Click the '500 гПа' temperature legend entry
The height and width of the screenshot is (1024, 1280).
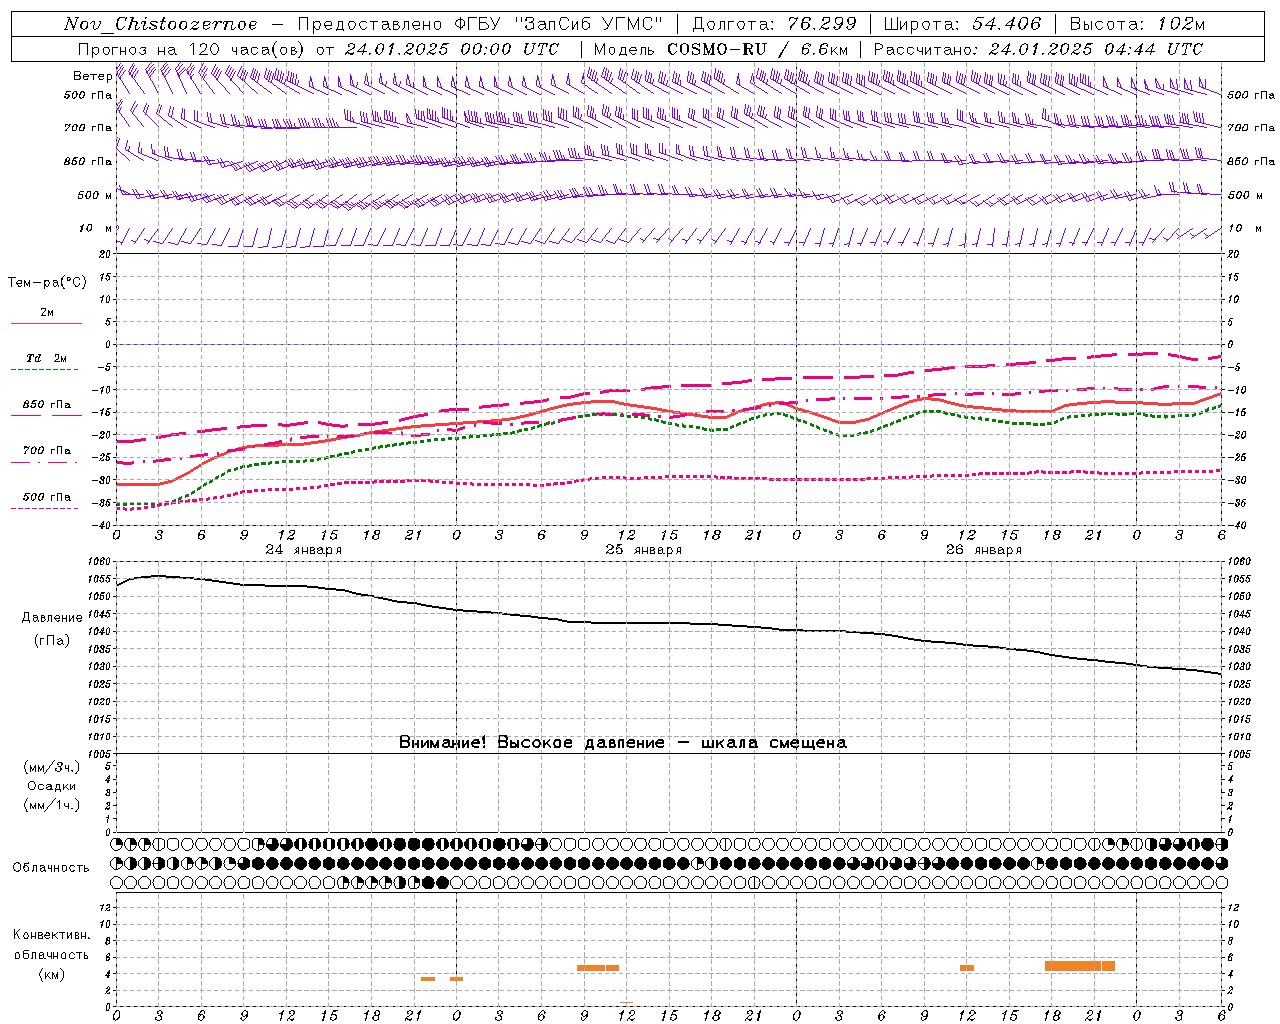[46, 497]
